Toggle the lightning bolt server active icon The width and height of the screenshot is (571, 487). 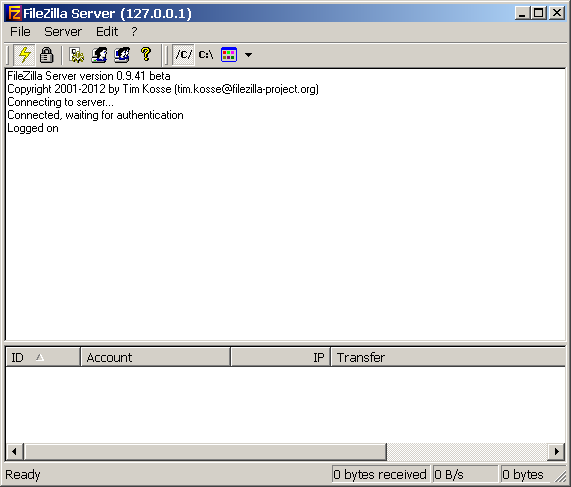click(x=24, y=55)
